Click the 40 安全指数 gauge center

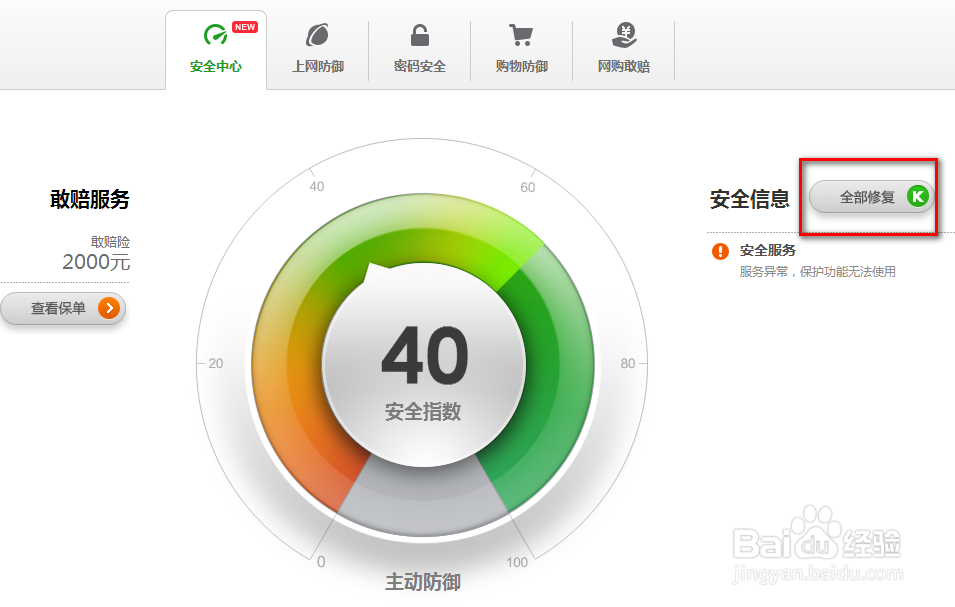point(424,365)
